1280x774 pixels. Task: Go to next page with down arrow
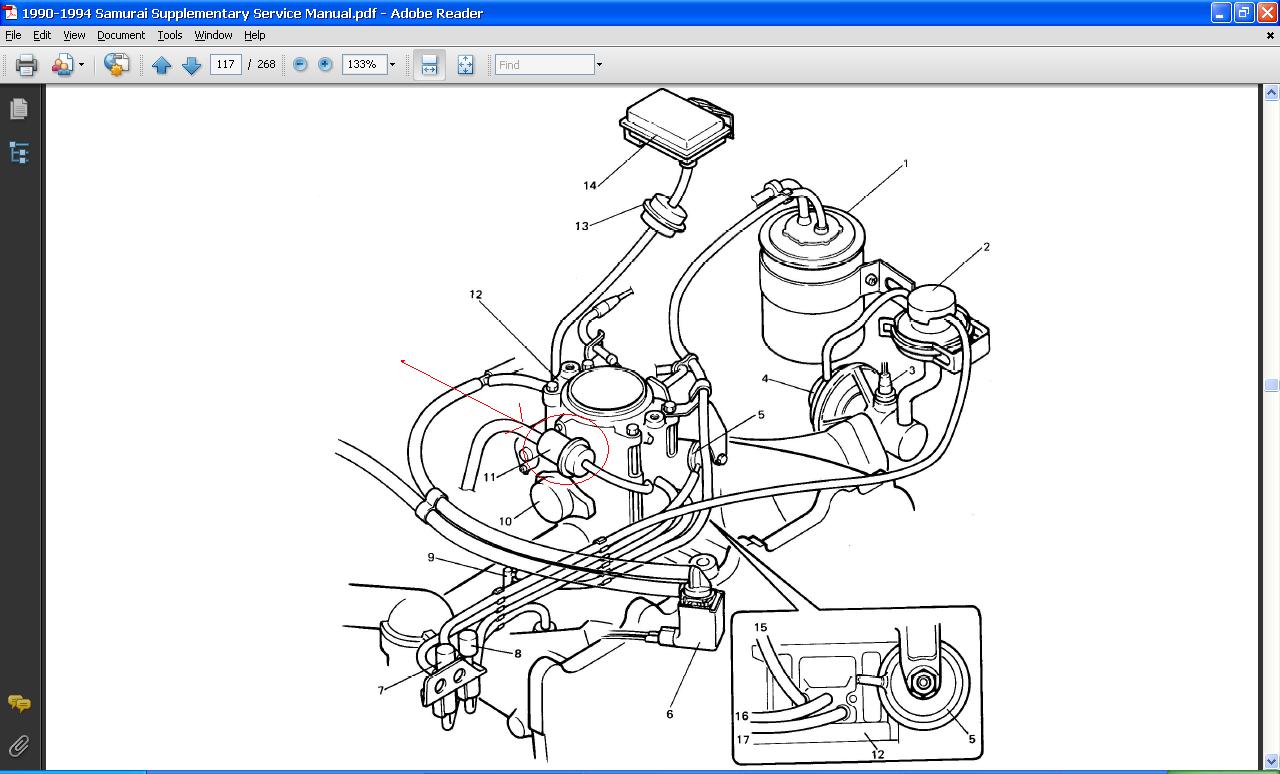coord(191,65)
